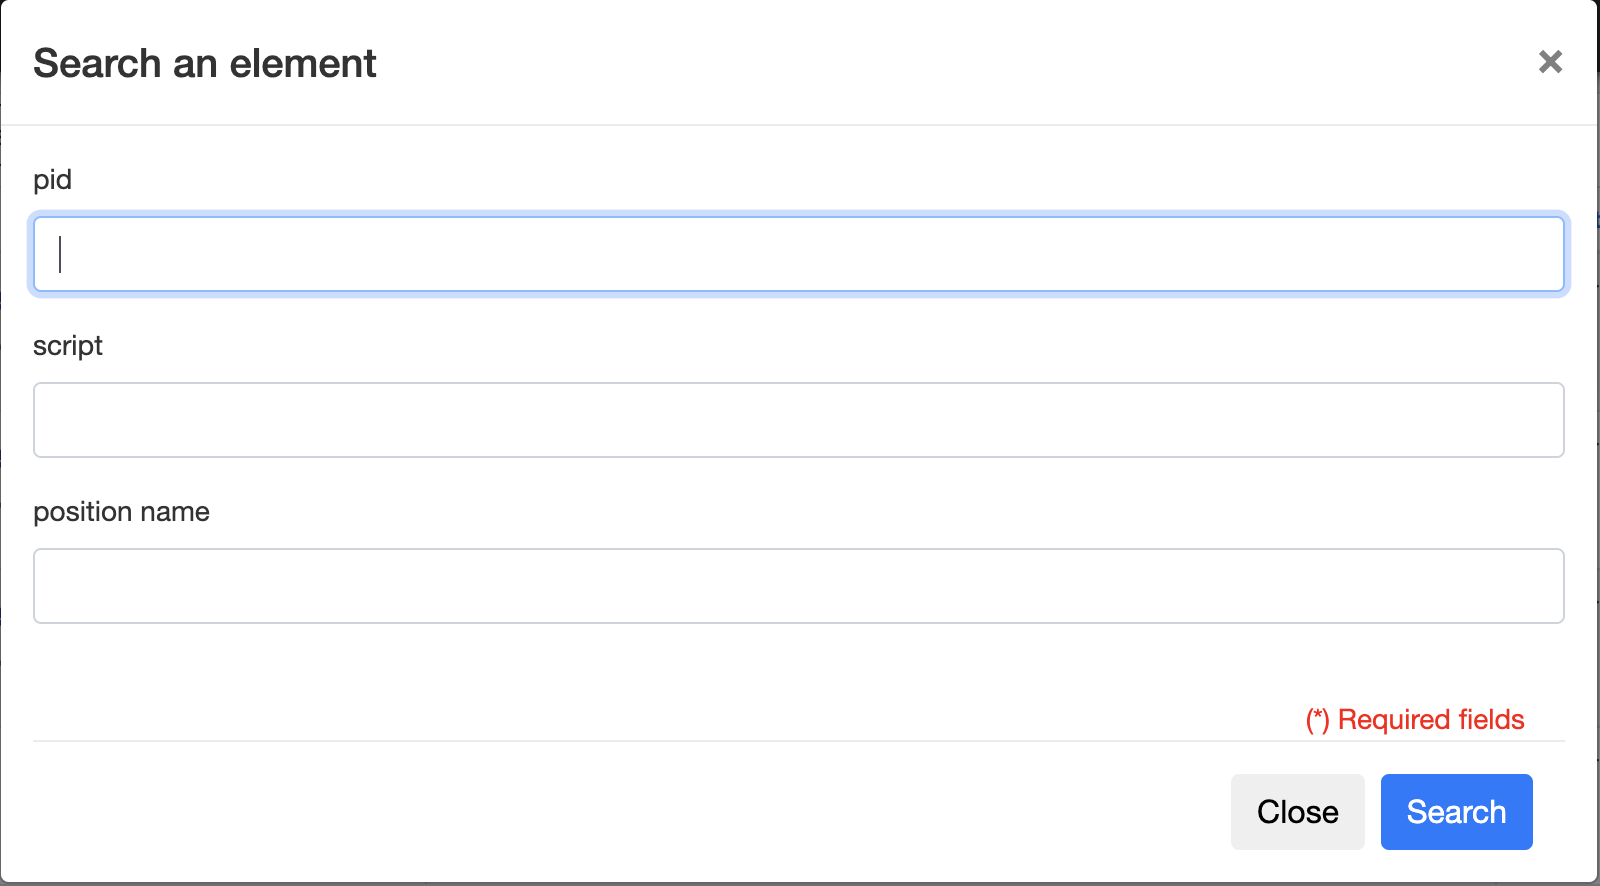Viewport: 1600px width, 886px height.
Task: Activate the empty script field
Action: pos(798,420)
